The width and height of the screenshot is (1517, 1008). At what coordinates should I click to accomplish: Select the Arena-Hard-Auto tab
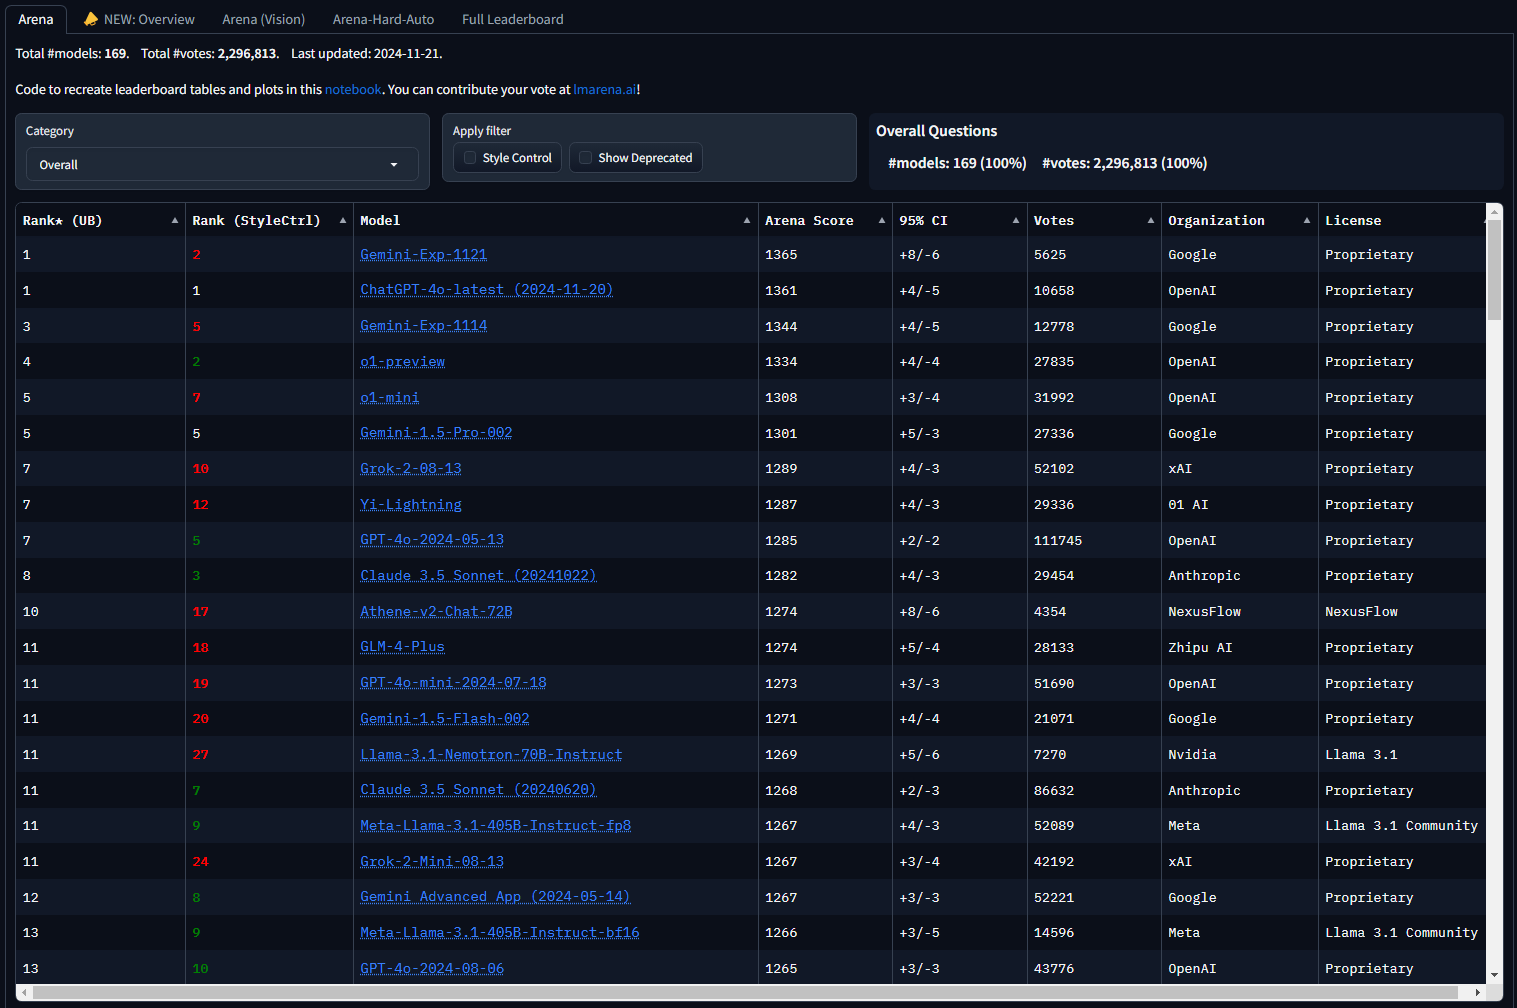coord(383,18)
